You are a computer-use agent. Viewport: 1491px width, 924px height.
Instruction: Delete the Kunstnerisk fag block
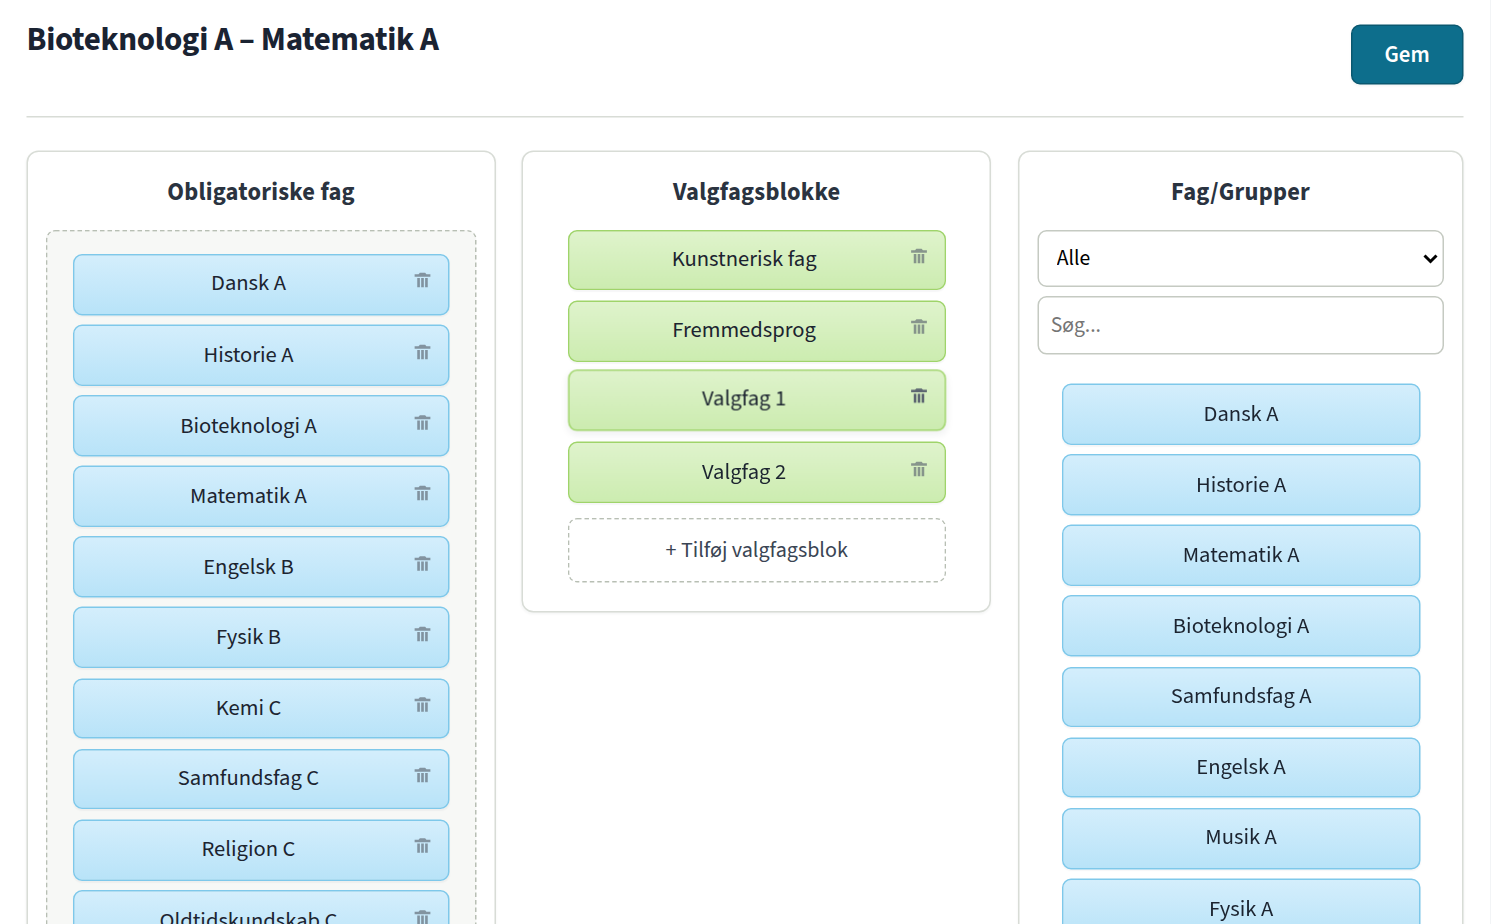pyautogui.click(x=919, y=257)
